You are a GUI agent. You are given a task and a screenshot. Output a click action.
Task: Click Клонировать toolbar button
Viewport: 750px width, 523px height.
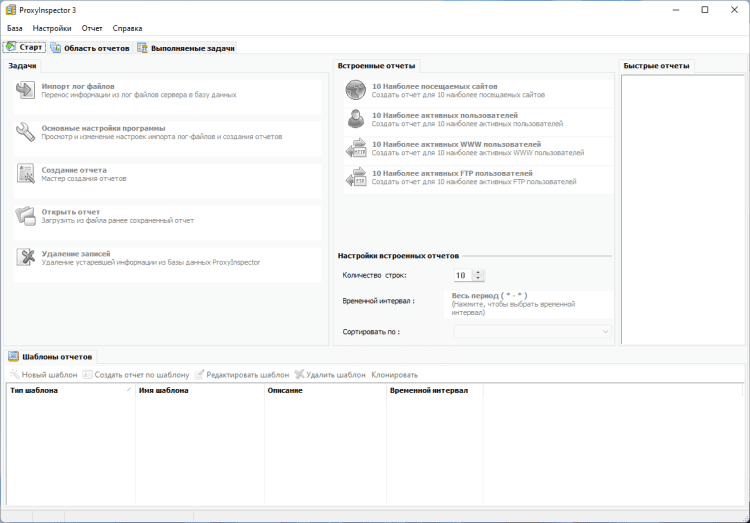[395, 375]
